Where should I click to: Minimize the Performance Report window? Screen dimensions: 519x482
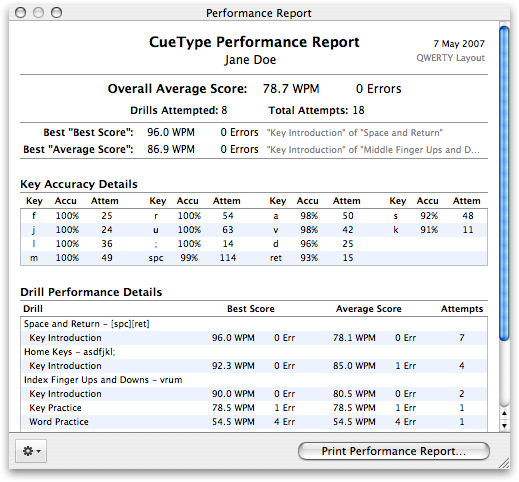(39, 13)
